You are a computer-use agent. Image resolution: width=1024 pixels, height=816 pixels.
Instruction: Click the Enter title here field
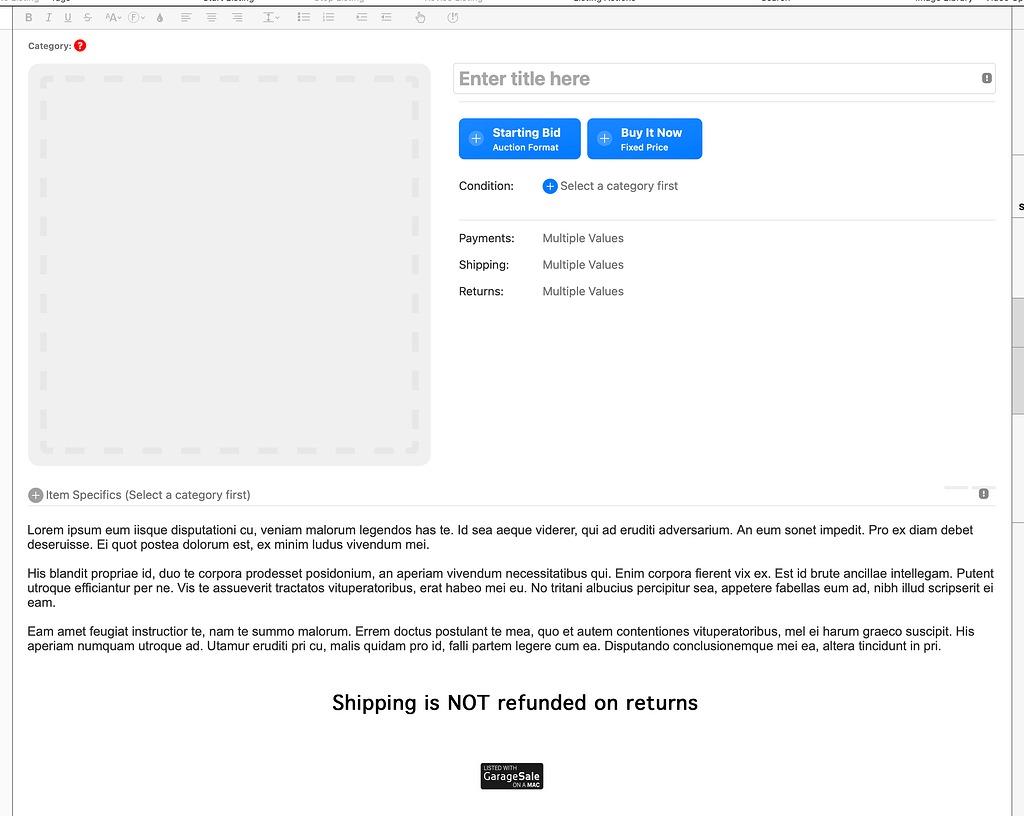pos(715,79)
